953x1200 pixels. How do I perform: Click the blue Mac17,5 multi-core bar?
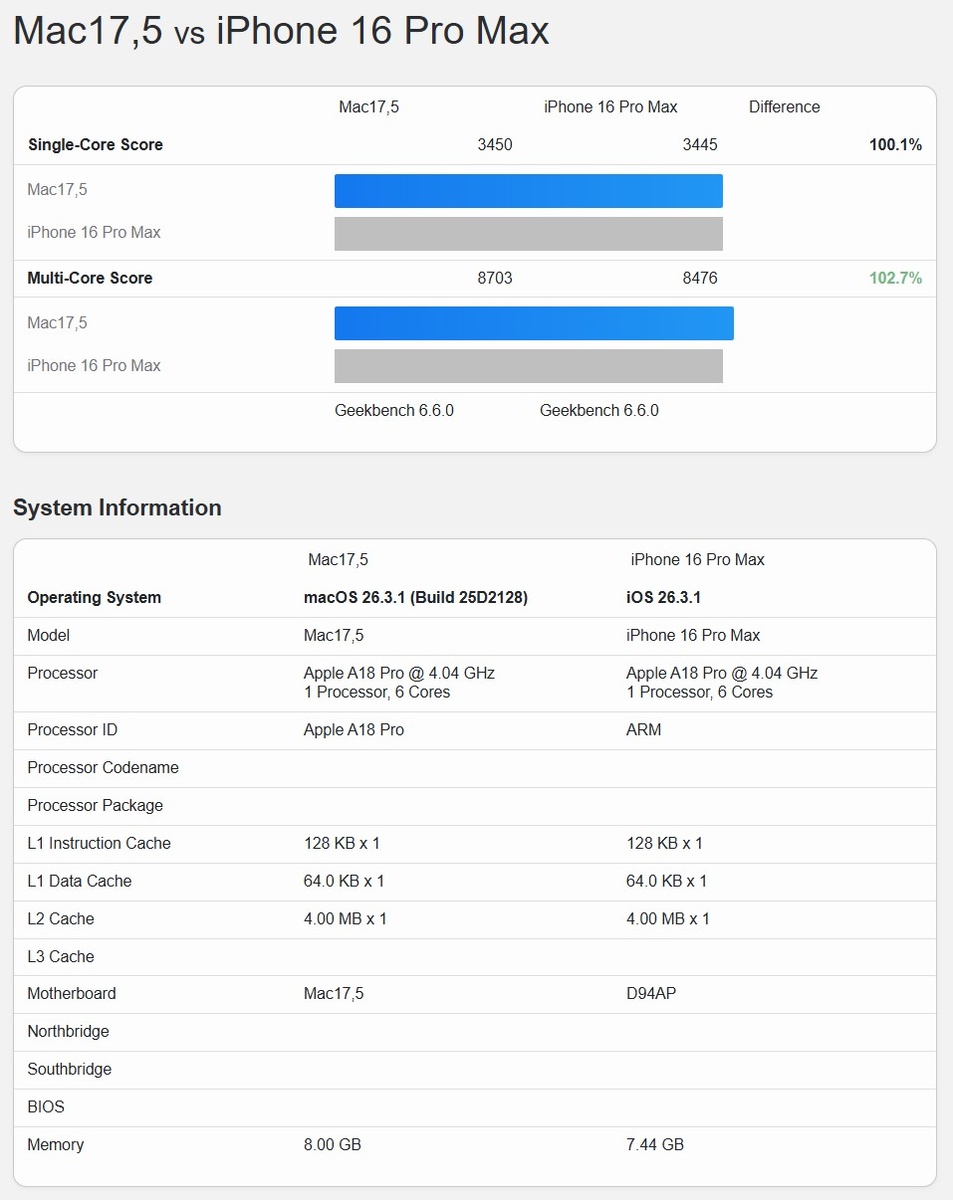[x=533, y=323]
